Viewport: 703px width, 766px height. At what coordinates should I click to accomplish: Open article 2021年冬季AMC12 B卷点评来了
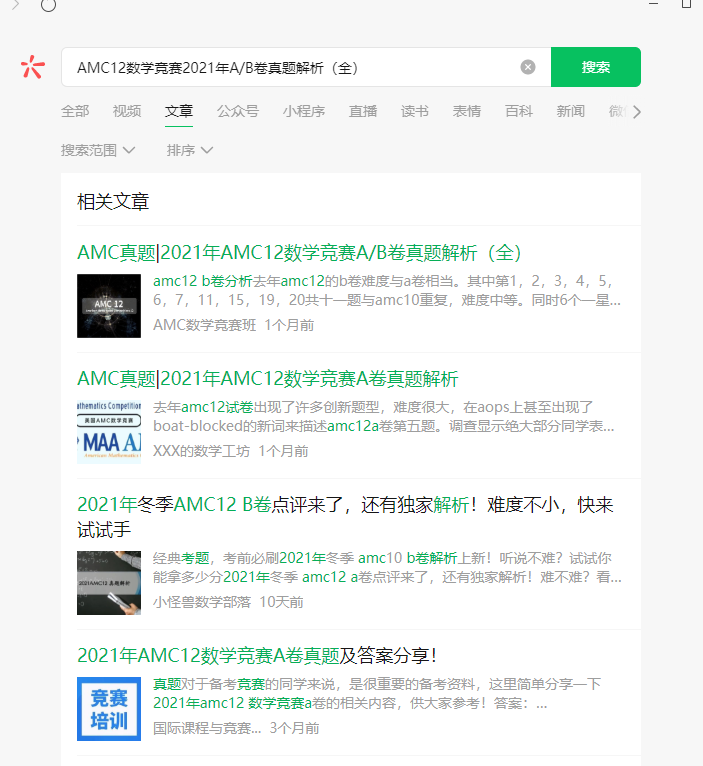[345, 517]
